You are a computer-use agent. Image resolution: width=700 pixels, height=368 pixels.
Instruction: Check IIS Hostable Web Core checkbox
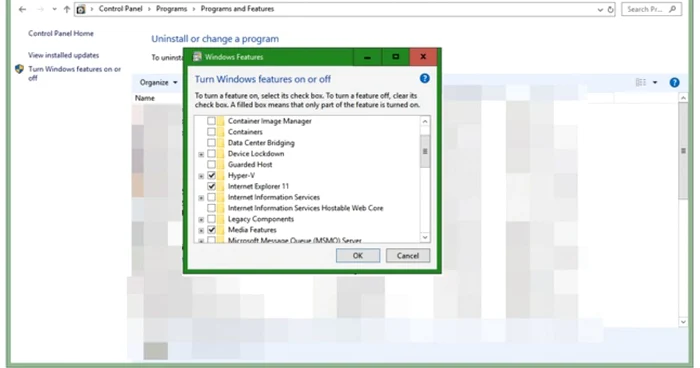tap(212, 208)
